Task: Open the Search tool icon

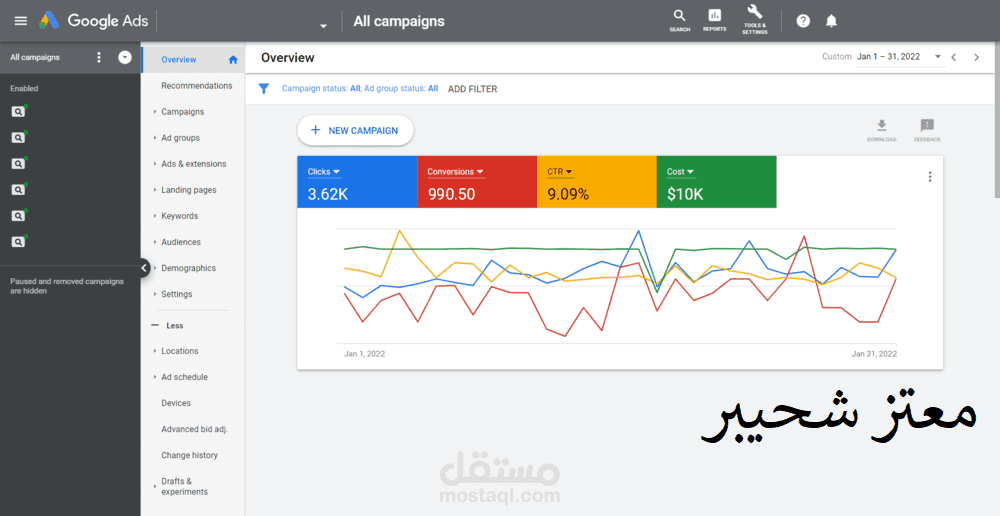Action: [x=680, y=20]
